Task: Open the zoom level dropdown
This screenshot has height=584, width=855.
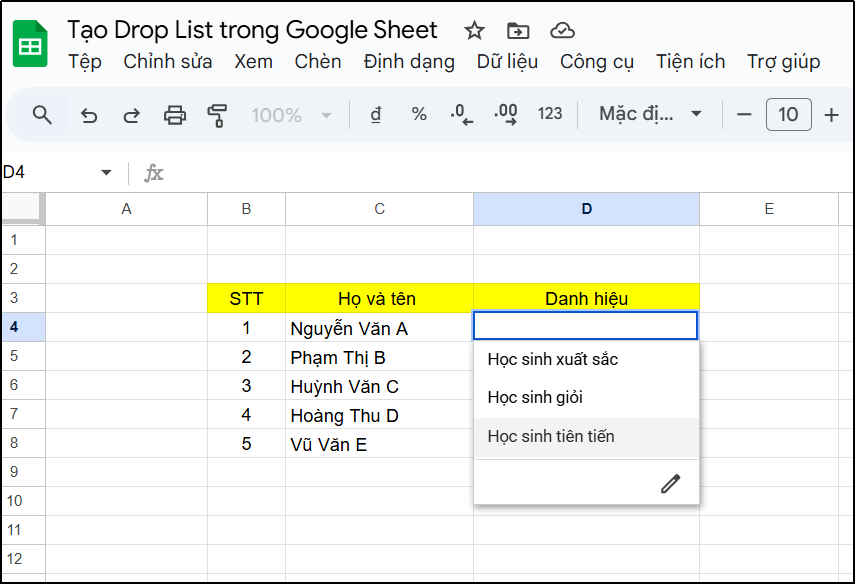Action: click(x=290, y=114)
